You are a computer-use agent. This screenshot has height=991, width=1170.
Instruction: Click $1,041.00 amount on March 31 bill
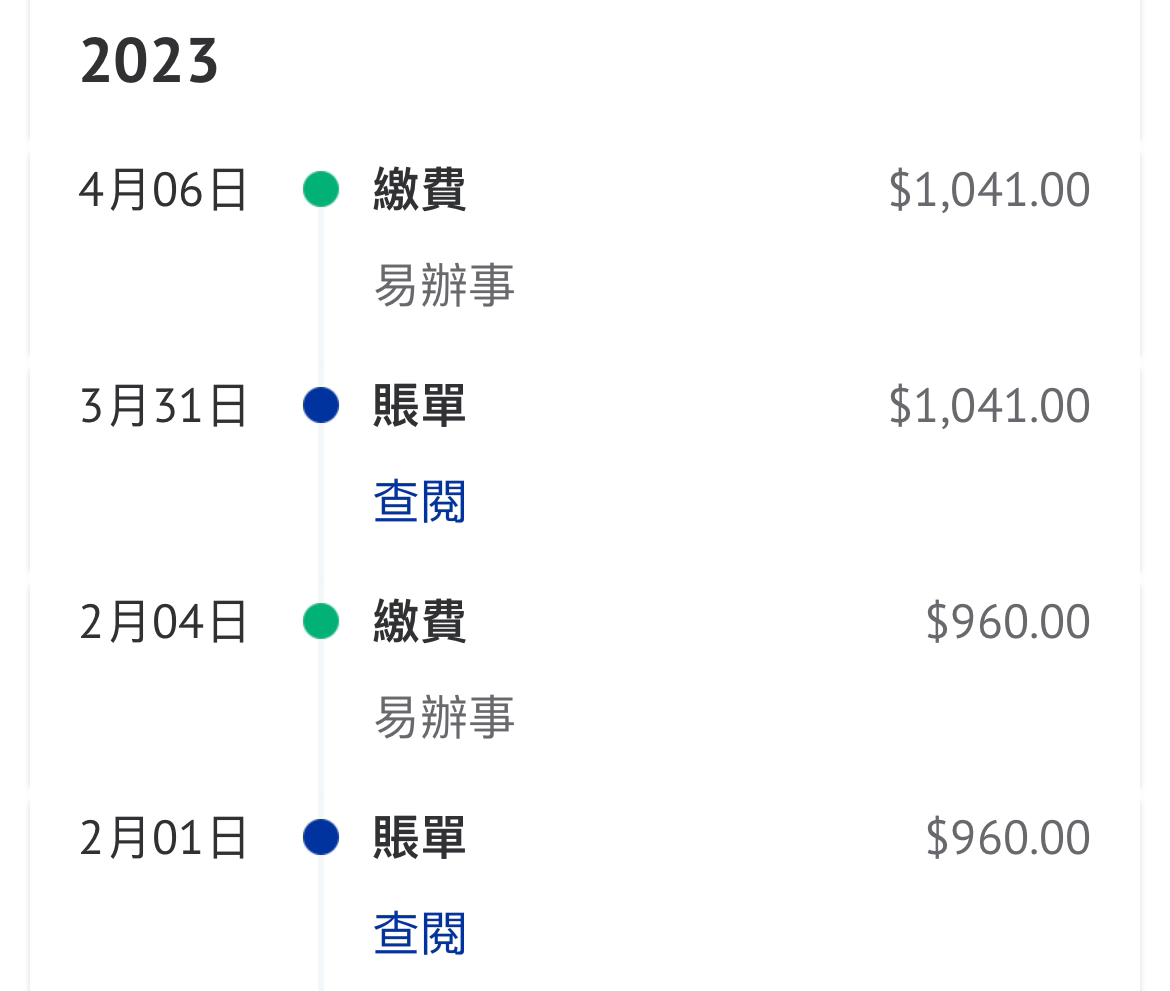[989, 405]
